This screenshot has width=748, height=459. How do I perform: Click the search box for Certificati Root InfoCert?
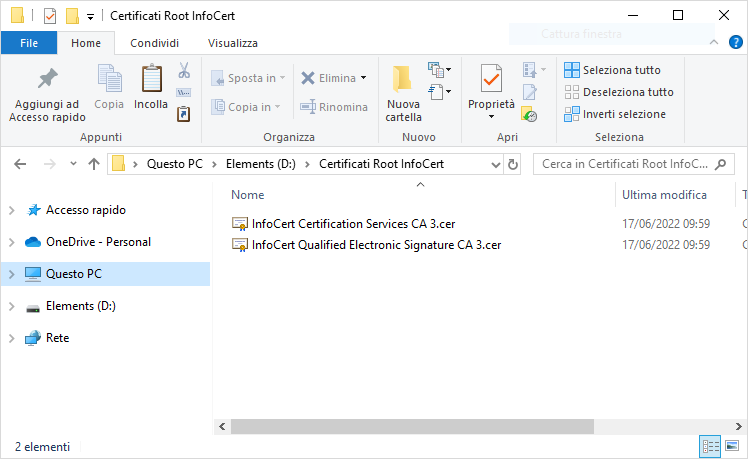tap(630, 164)
